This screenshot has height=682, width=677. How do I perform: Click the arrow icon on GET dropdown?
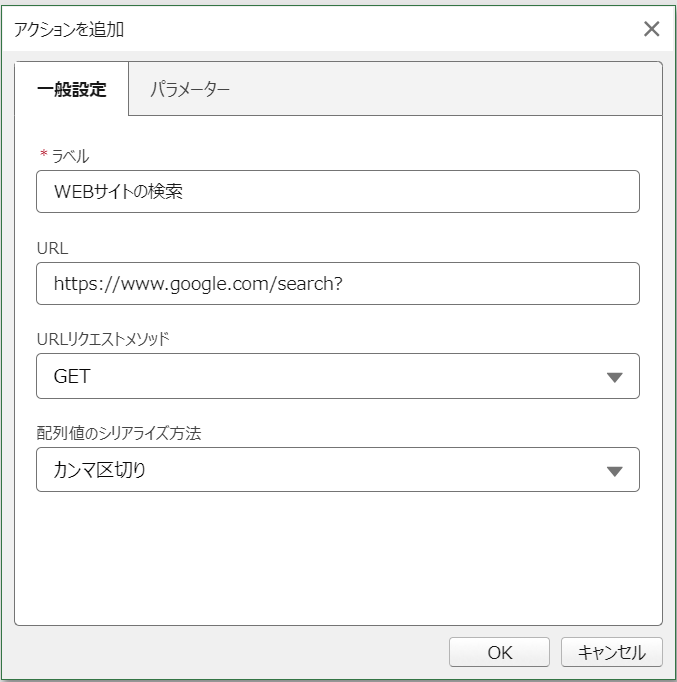[x=614, y=377]
